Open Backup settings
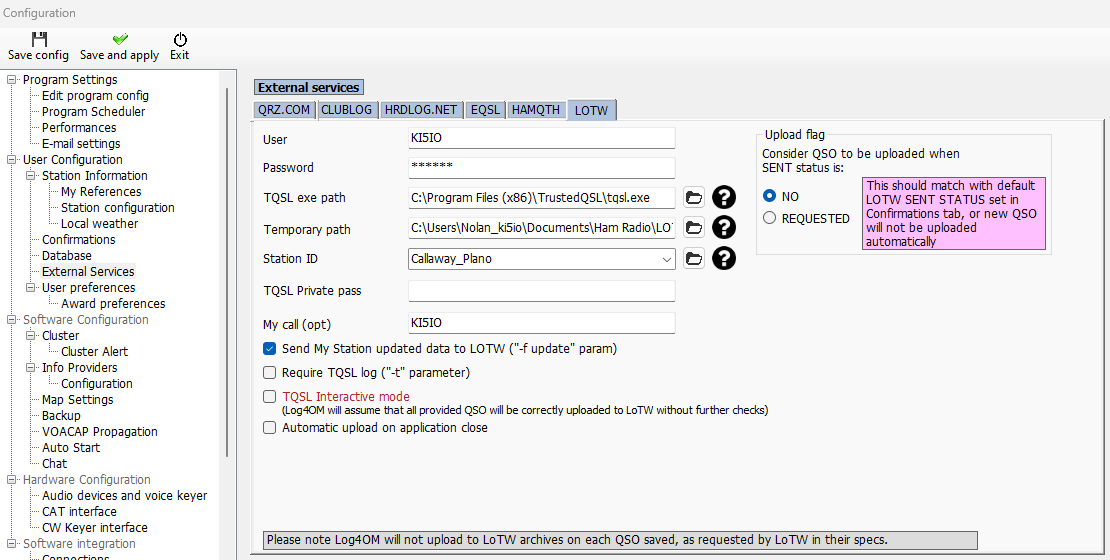 tap(61, 416)
